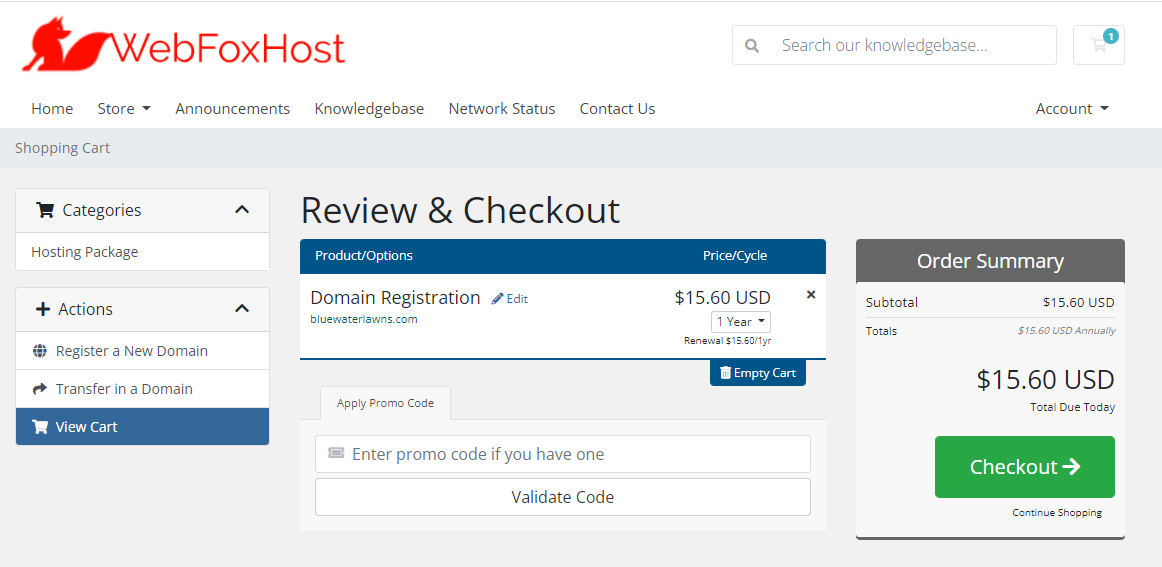
Task: Click the Empty Cart trash button
Action: pos(757,373)
